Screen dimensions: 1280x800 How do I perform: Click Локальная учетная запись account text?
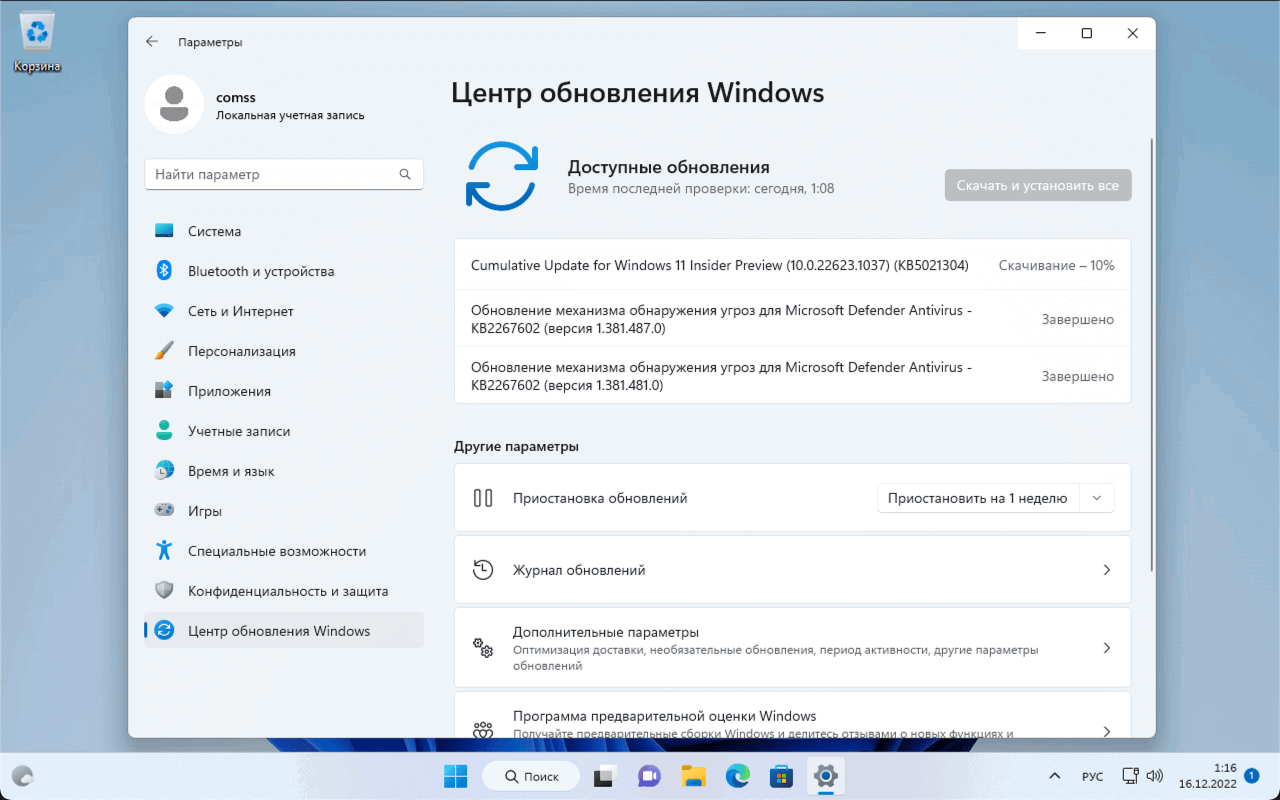tap(290, 115)
